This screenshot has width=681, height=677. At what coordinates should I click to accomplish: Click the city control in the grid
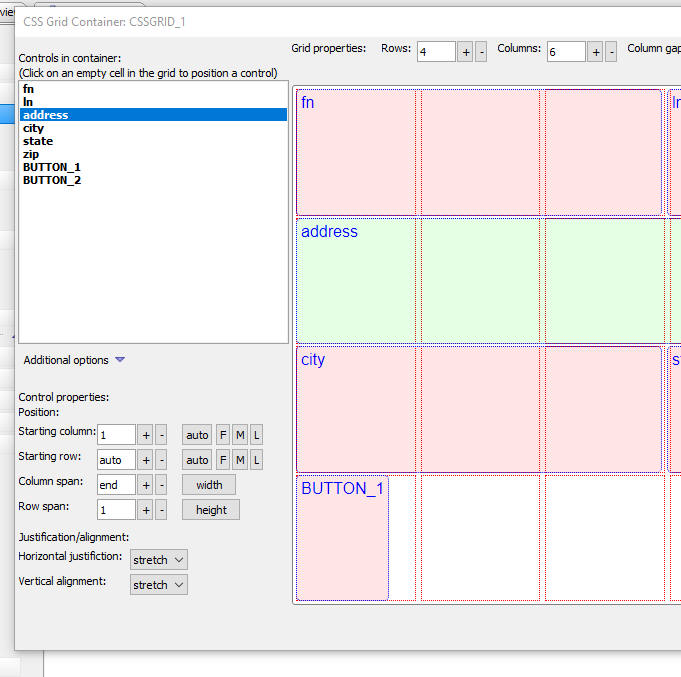tap(479, 409)
